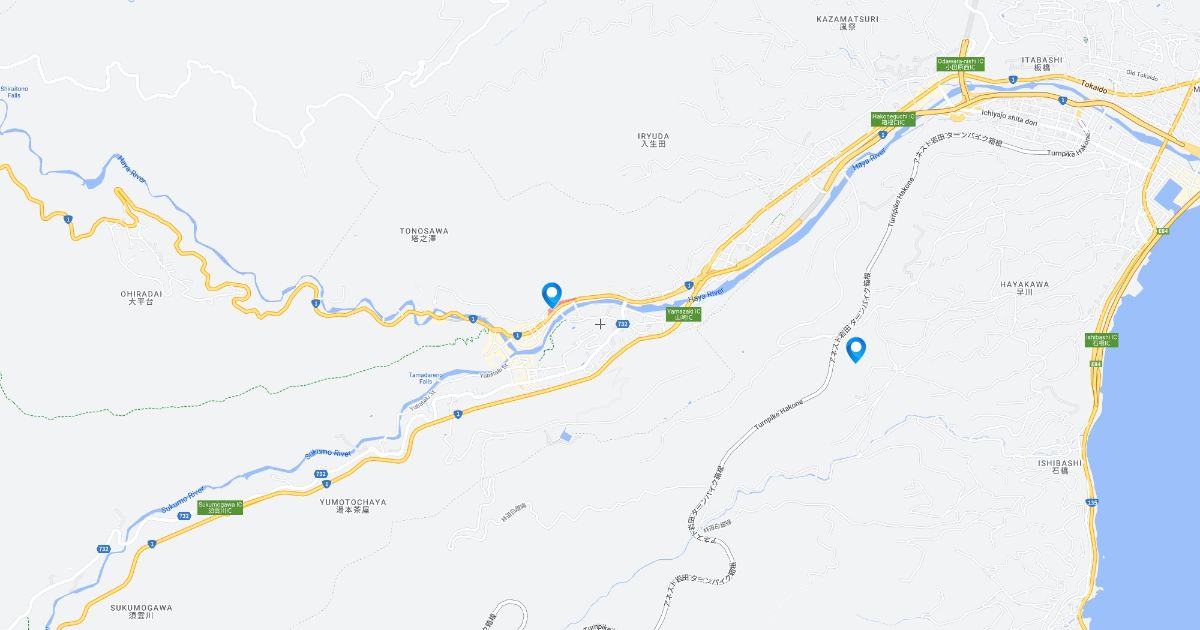Select the Sukumogawa IC green sign
This screenshot has width=1200, height=630.
coord(219,507)
